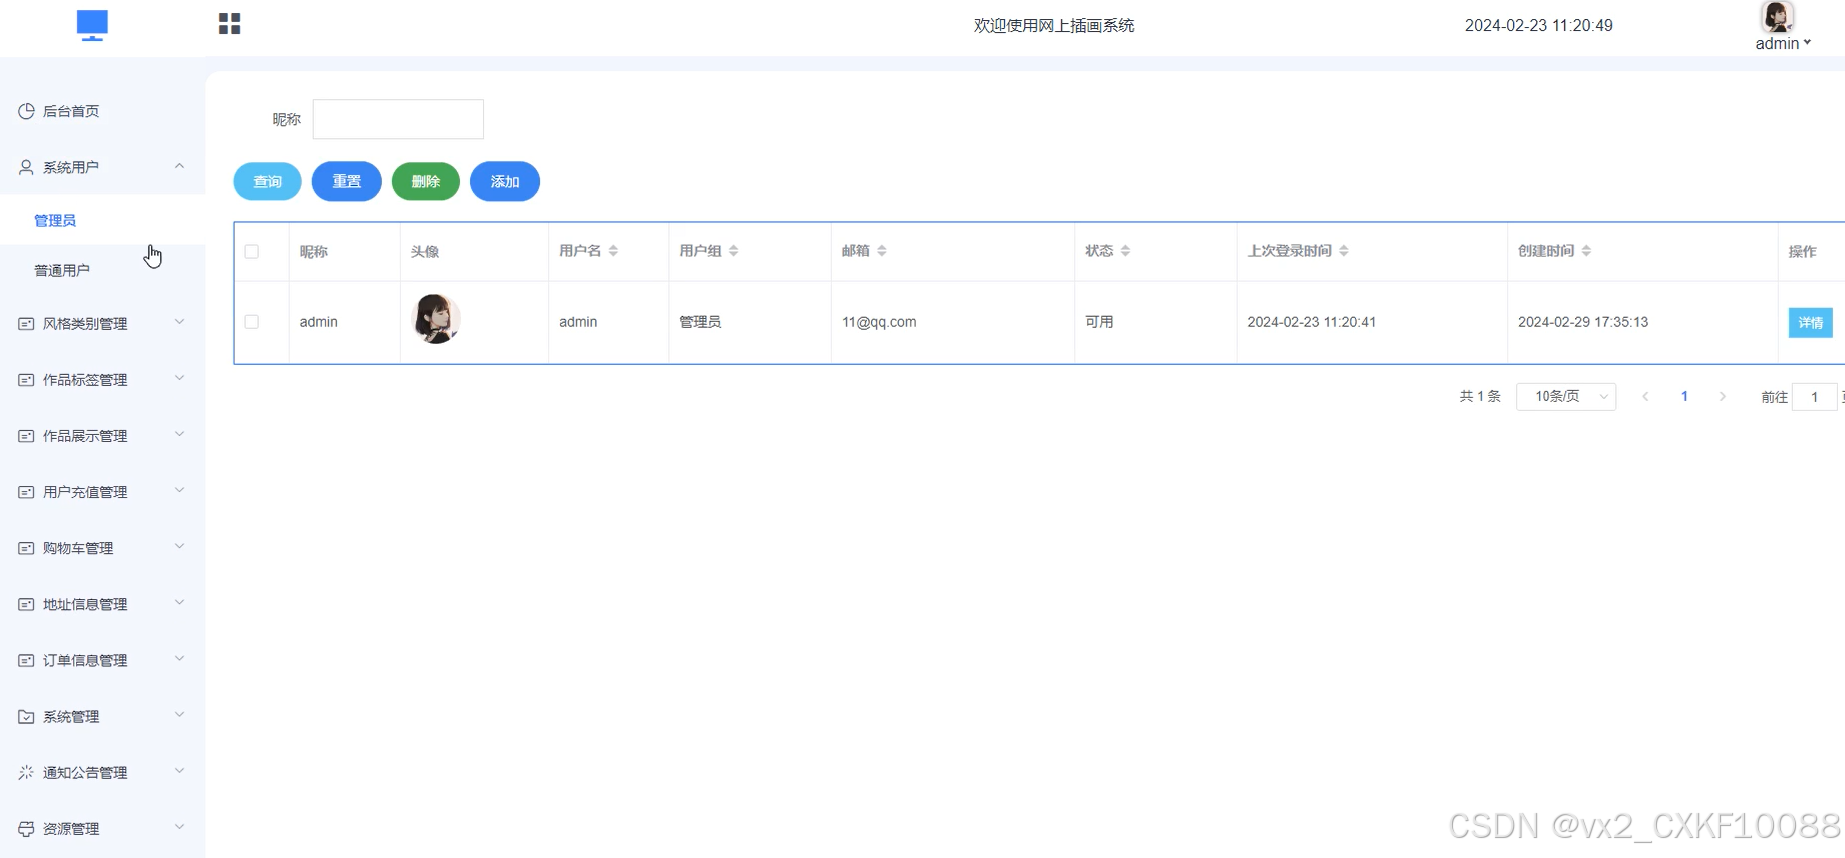Open 后台首页 menu item

[102, 111]
